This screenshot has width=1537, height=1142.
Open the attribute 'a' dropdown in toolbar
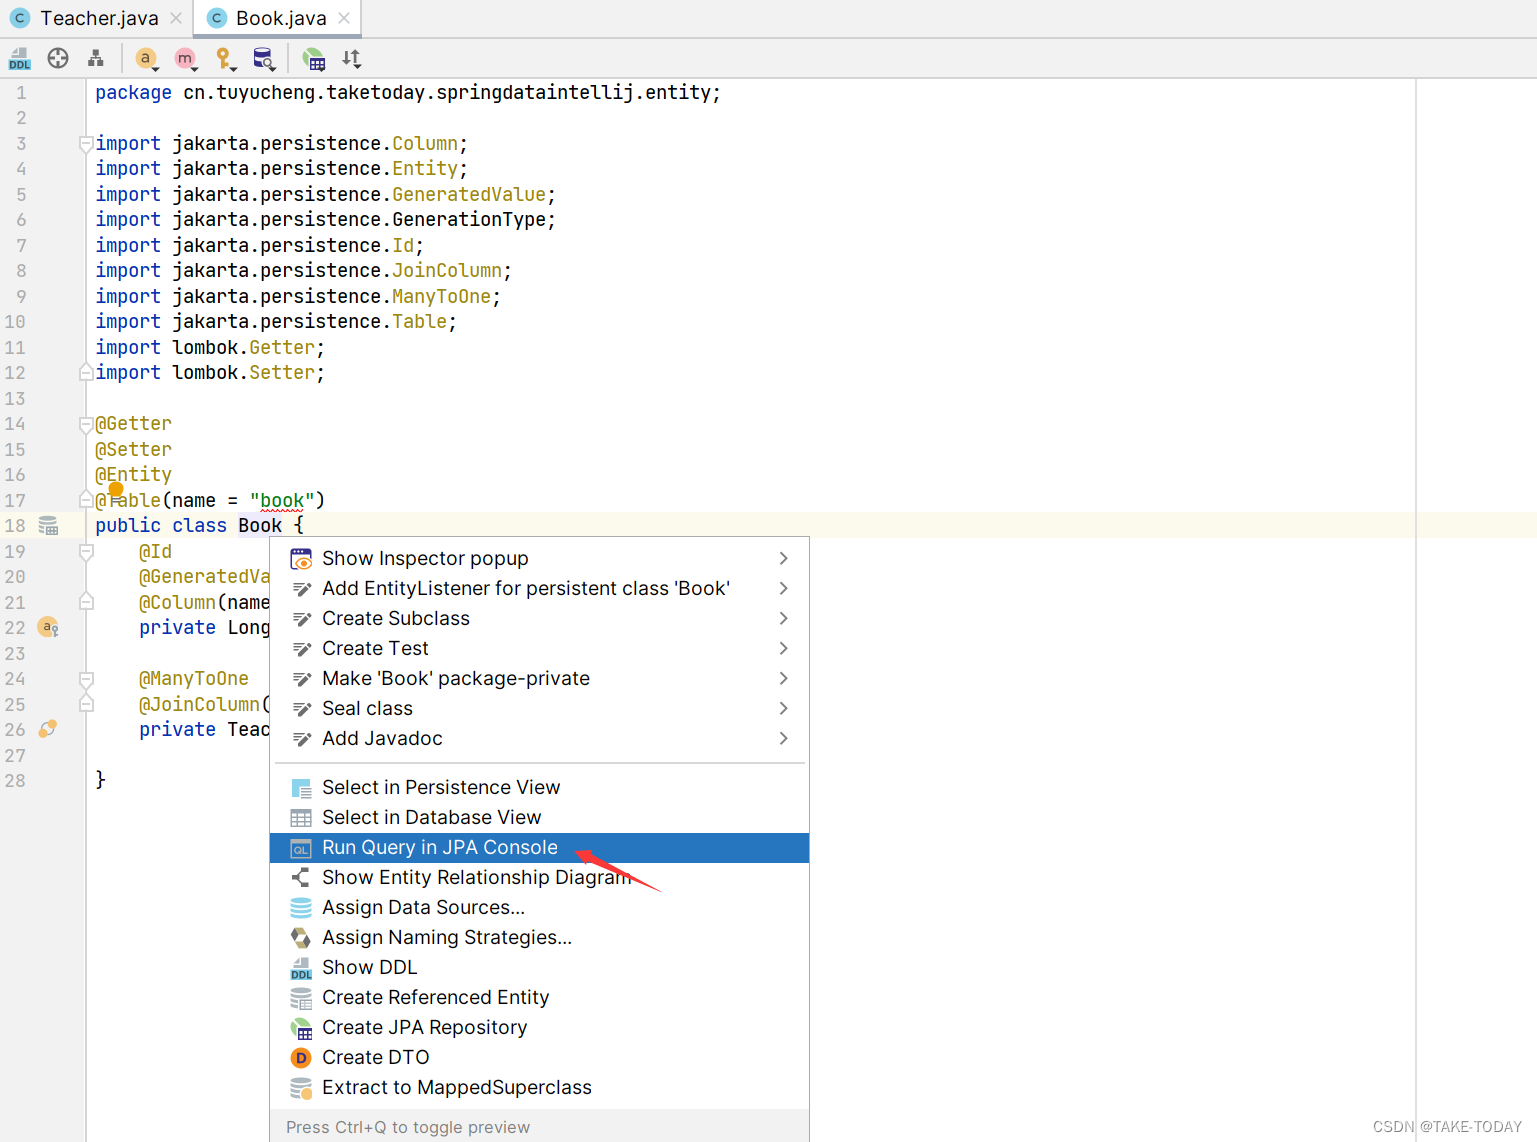pyautogui.click(x=147, y=59)
